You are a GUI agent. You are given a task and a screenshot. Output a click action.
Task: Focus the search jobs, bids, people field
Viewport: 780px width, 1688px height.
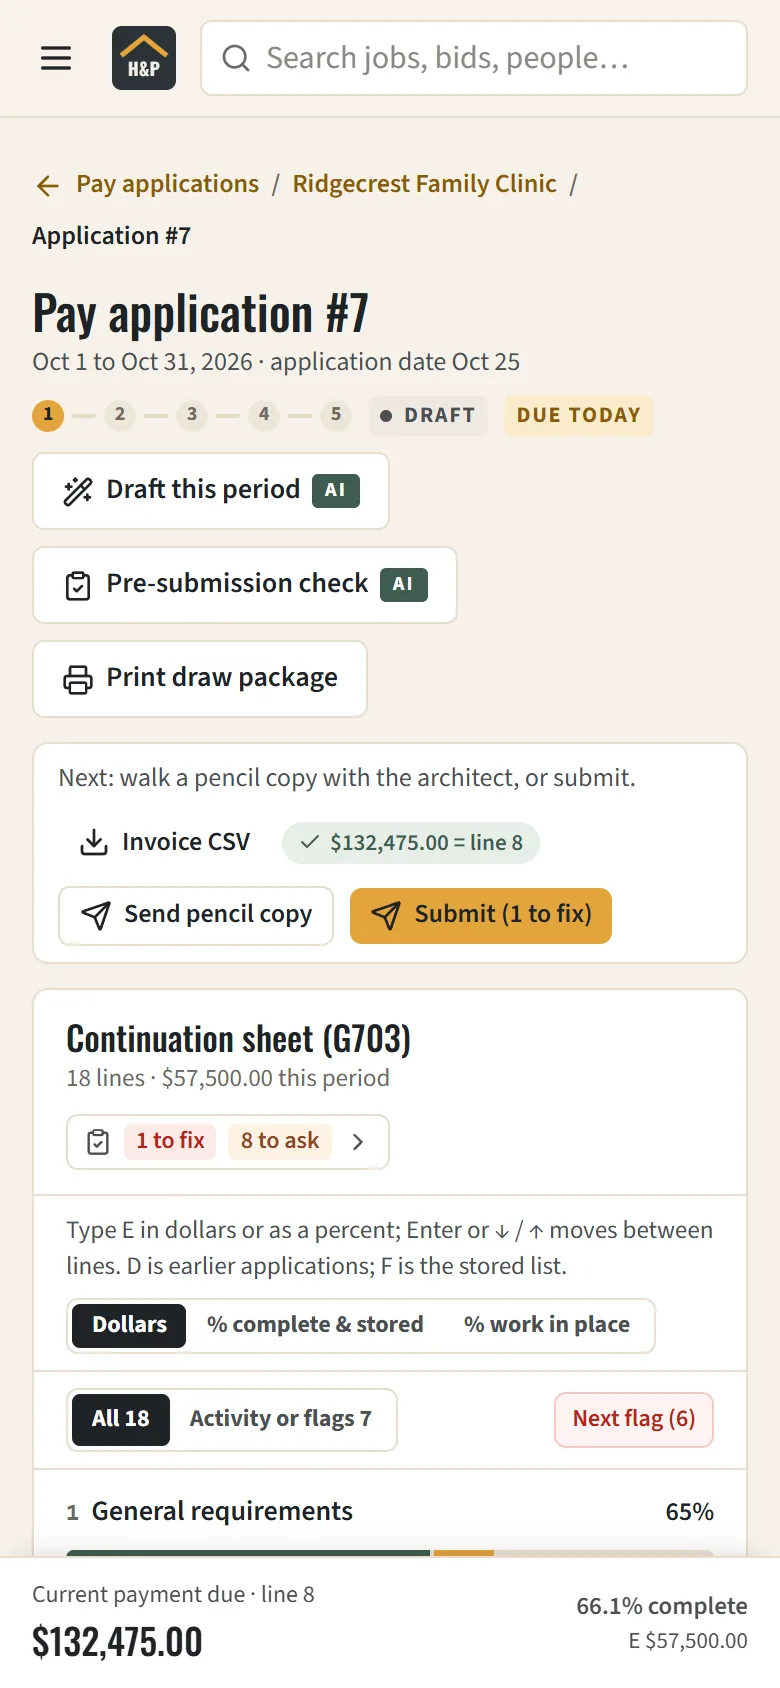click(x=474, y=58)
